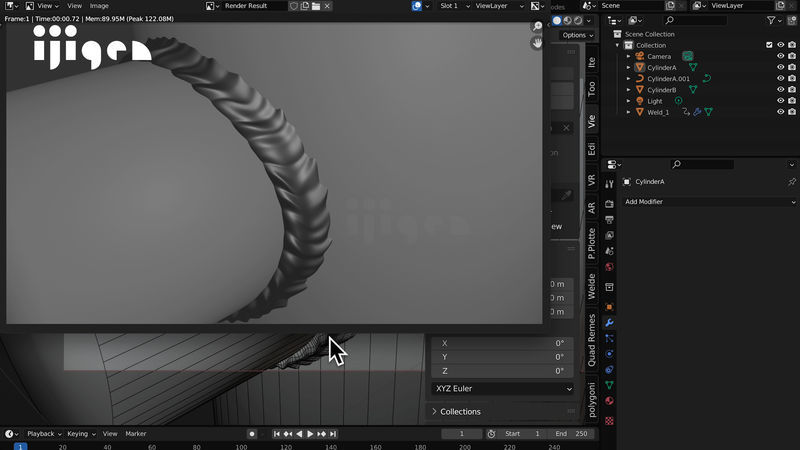The image size is (800, 450).
Task: Open the Image menu in image editor
Action: 99,6
